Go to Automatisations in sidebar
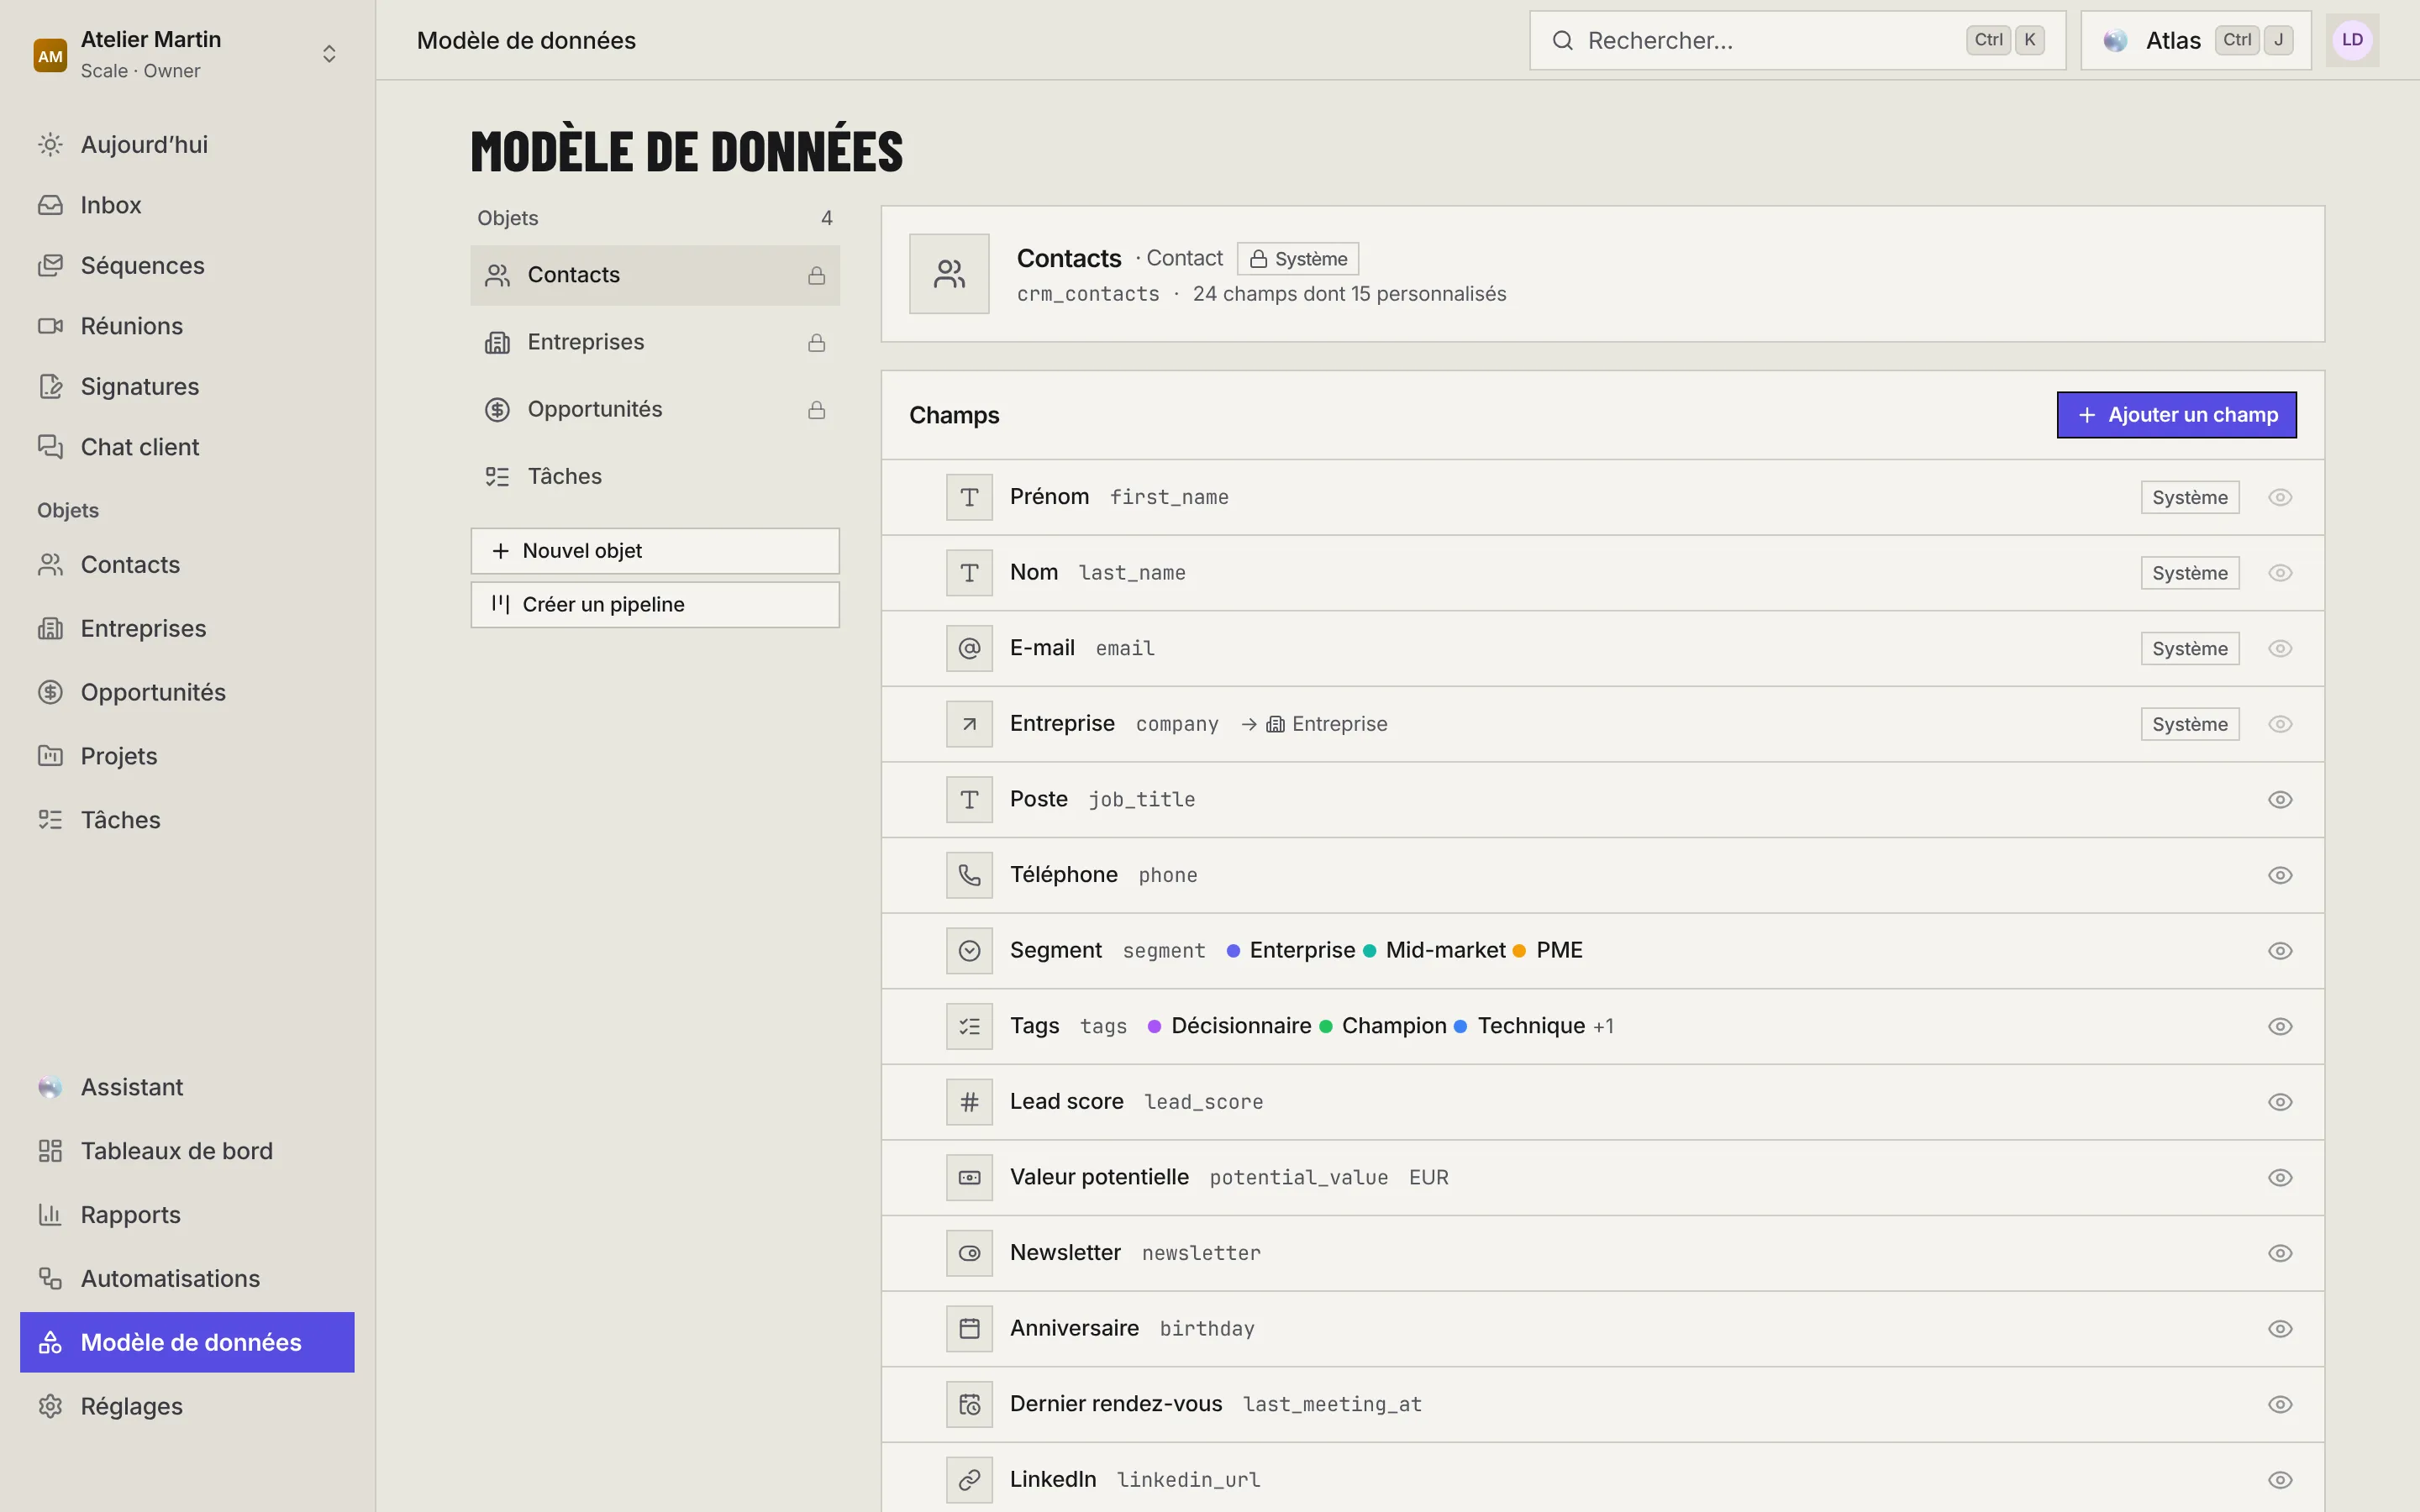 pos(187,1278)
